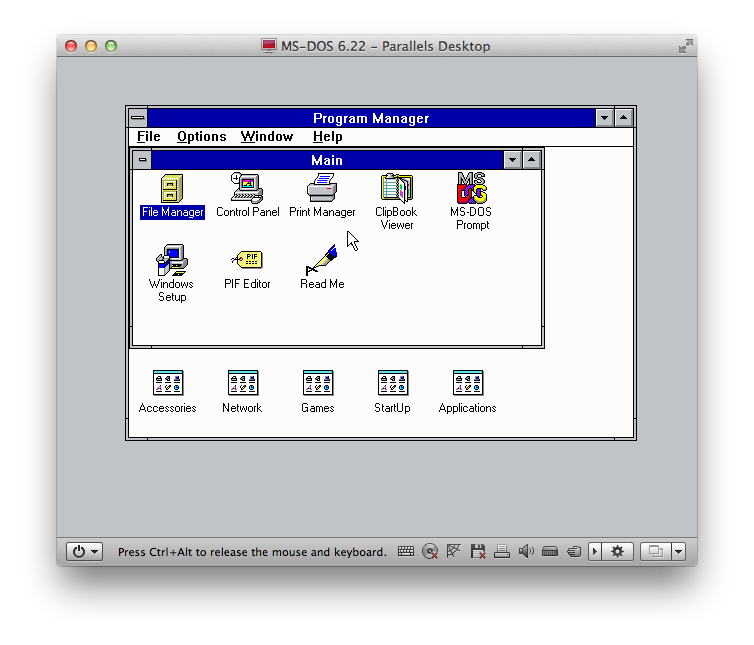Open the Window menu
Viewport: 754px width, 645px height.
(x=267, y=137)
